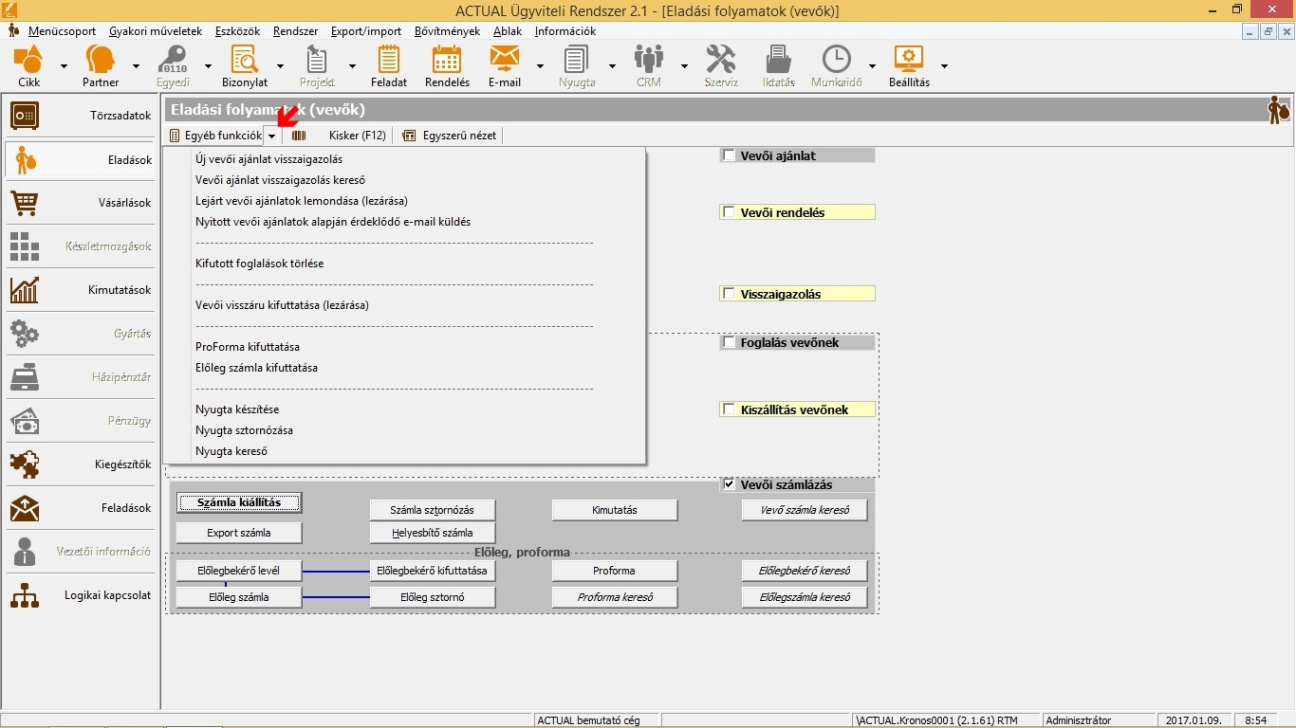
Task: Select Nyugta készítése from the menu
Action: [x=237, y=409]
